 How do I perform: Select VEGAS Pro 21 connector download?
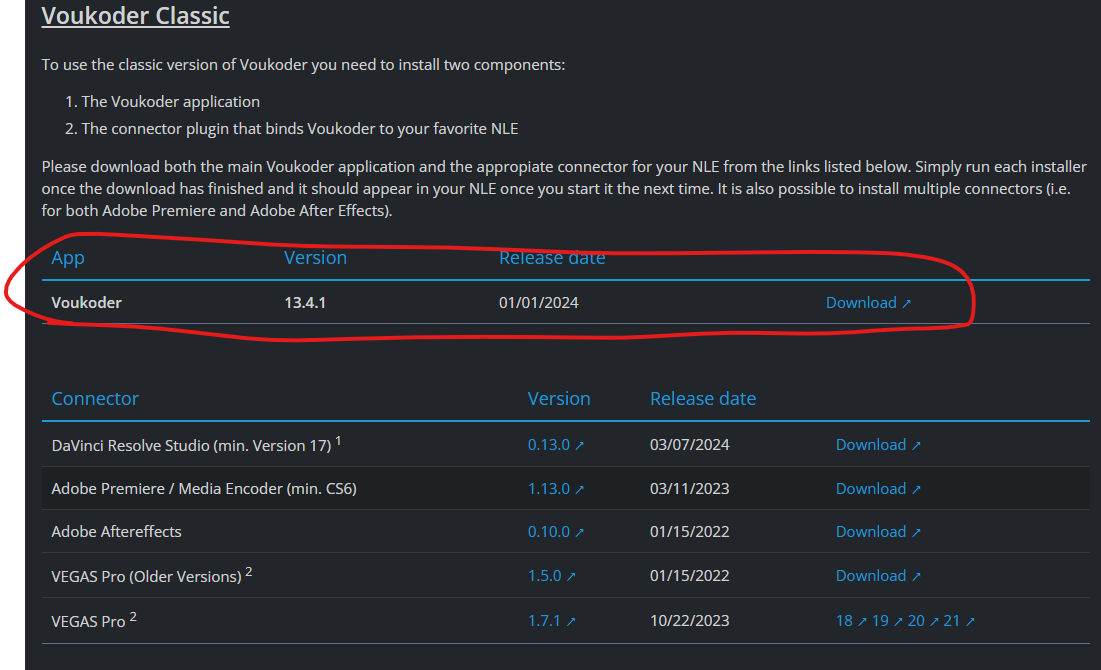pyautogui.click(x=953, y=621)
